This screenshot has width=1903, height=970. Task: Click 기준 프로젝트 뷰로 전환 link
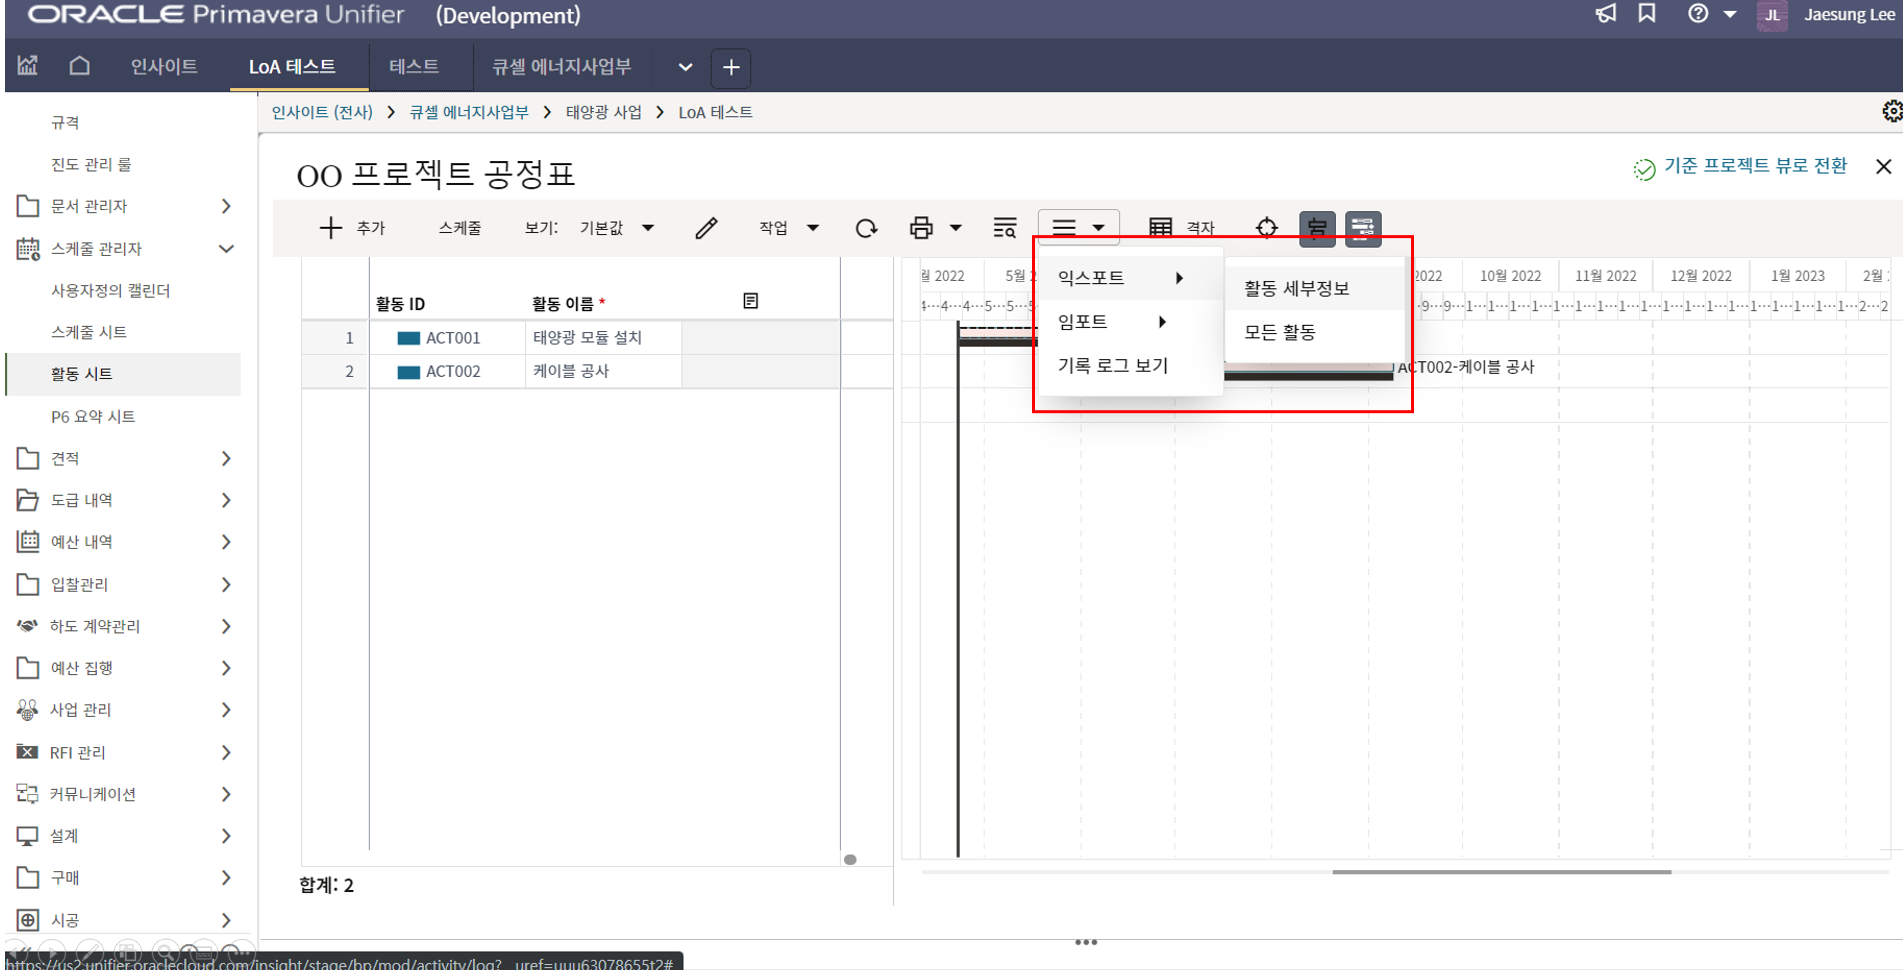(1754, 166)
